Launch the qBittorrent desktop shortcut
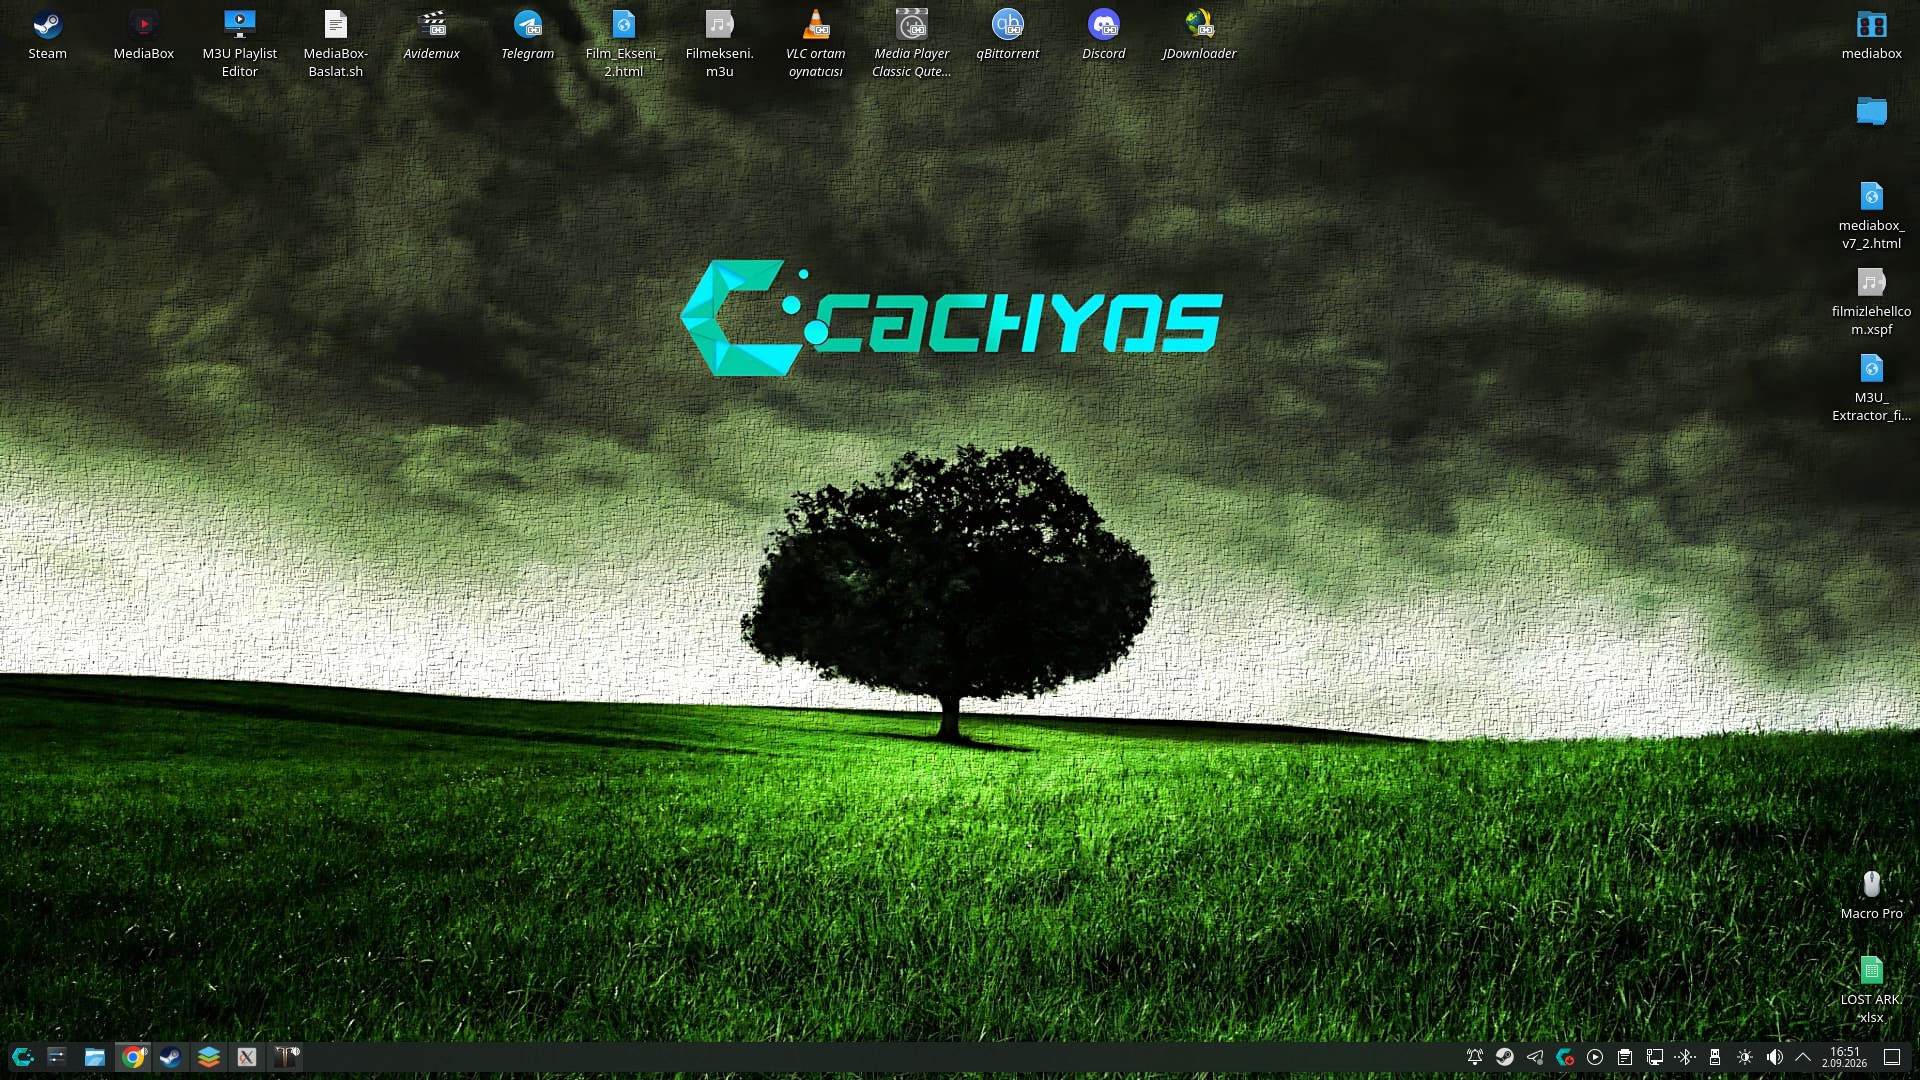This screenshot has height=1080, width=1920. (x=1007, y=36)
